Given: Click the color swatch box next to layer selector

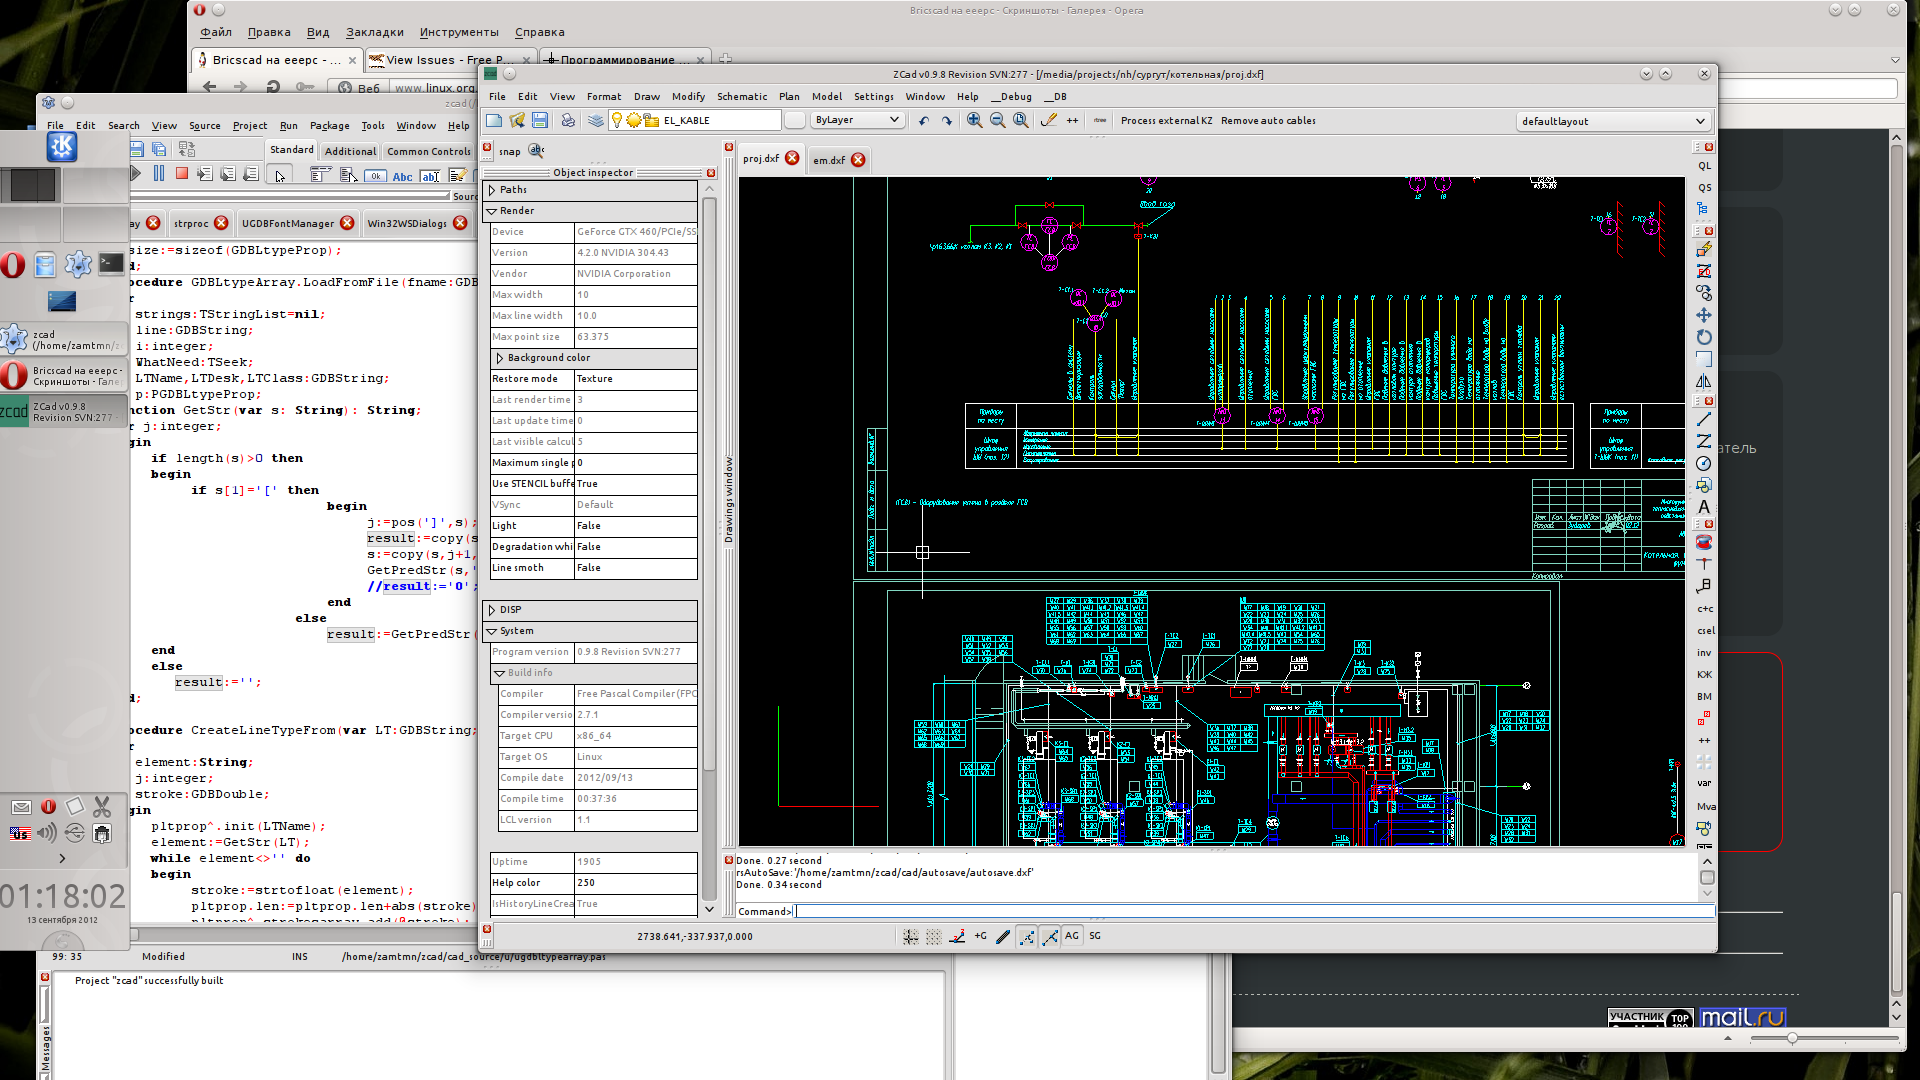Looking at the screenshot, I should coord(795,120).
